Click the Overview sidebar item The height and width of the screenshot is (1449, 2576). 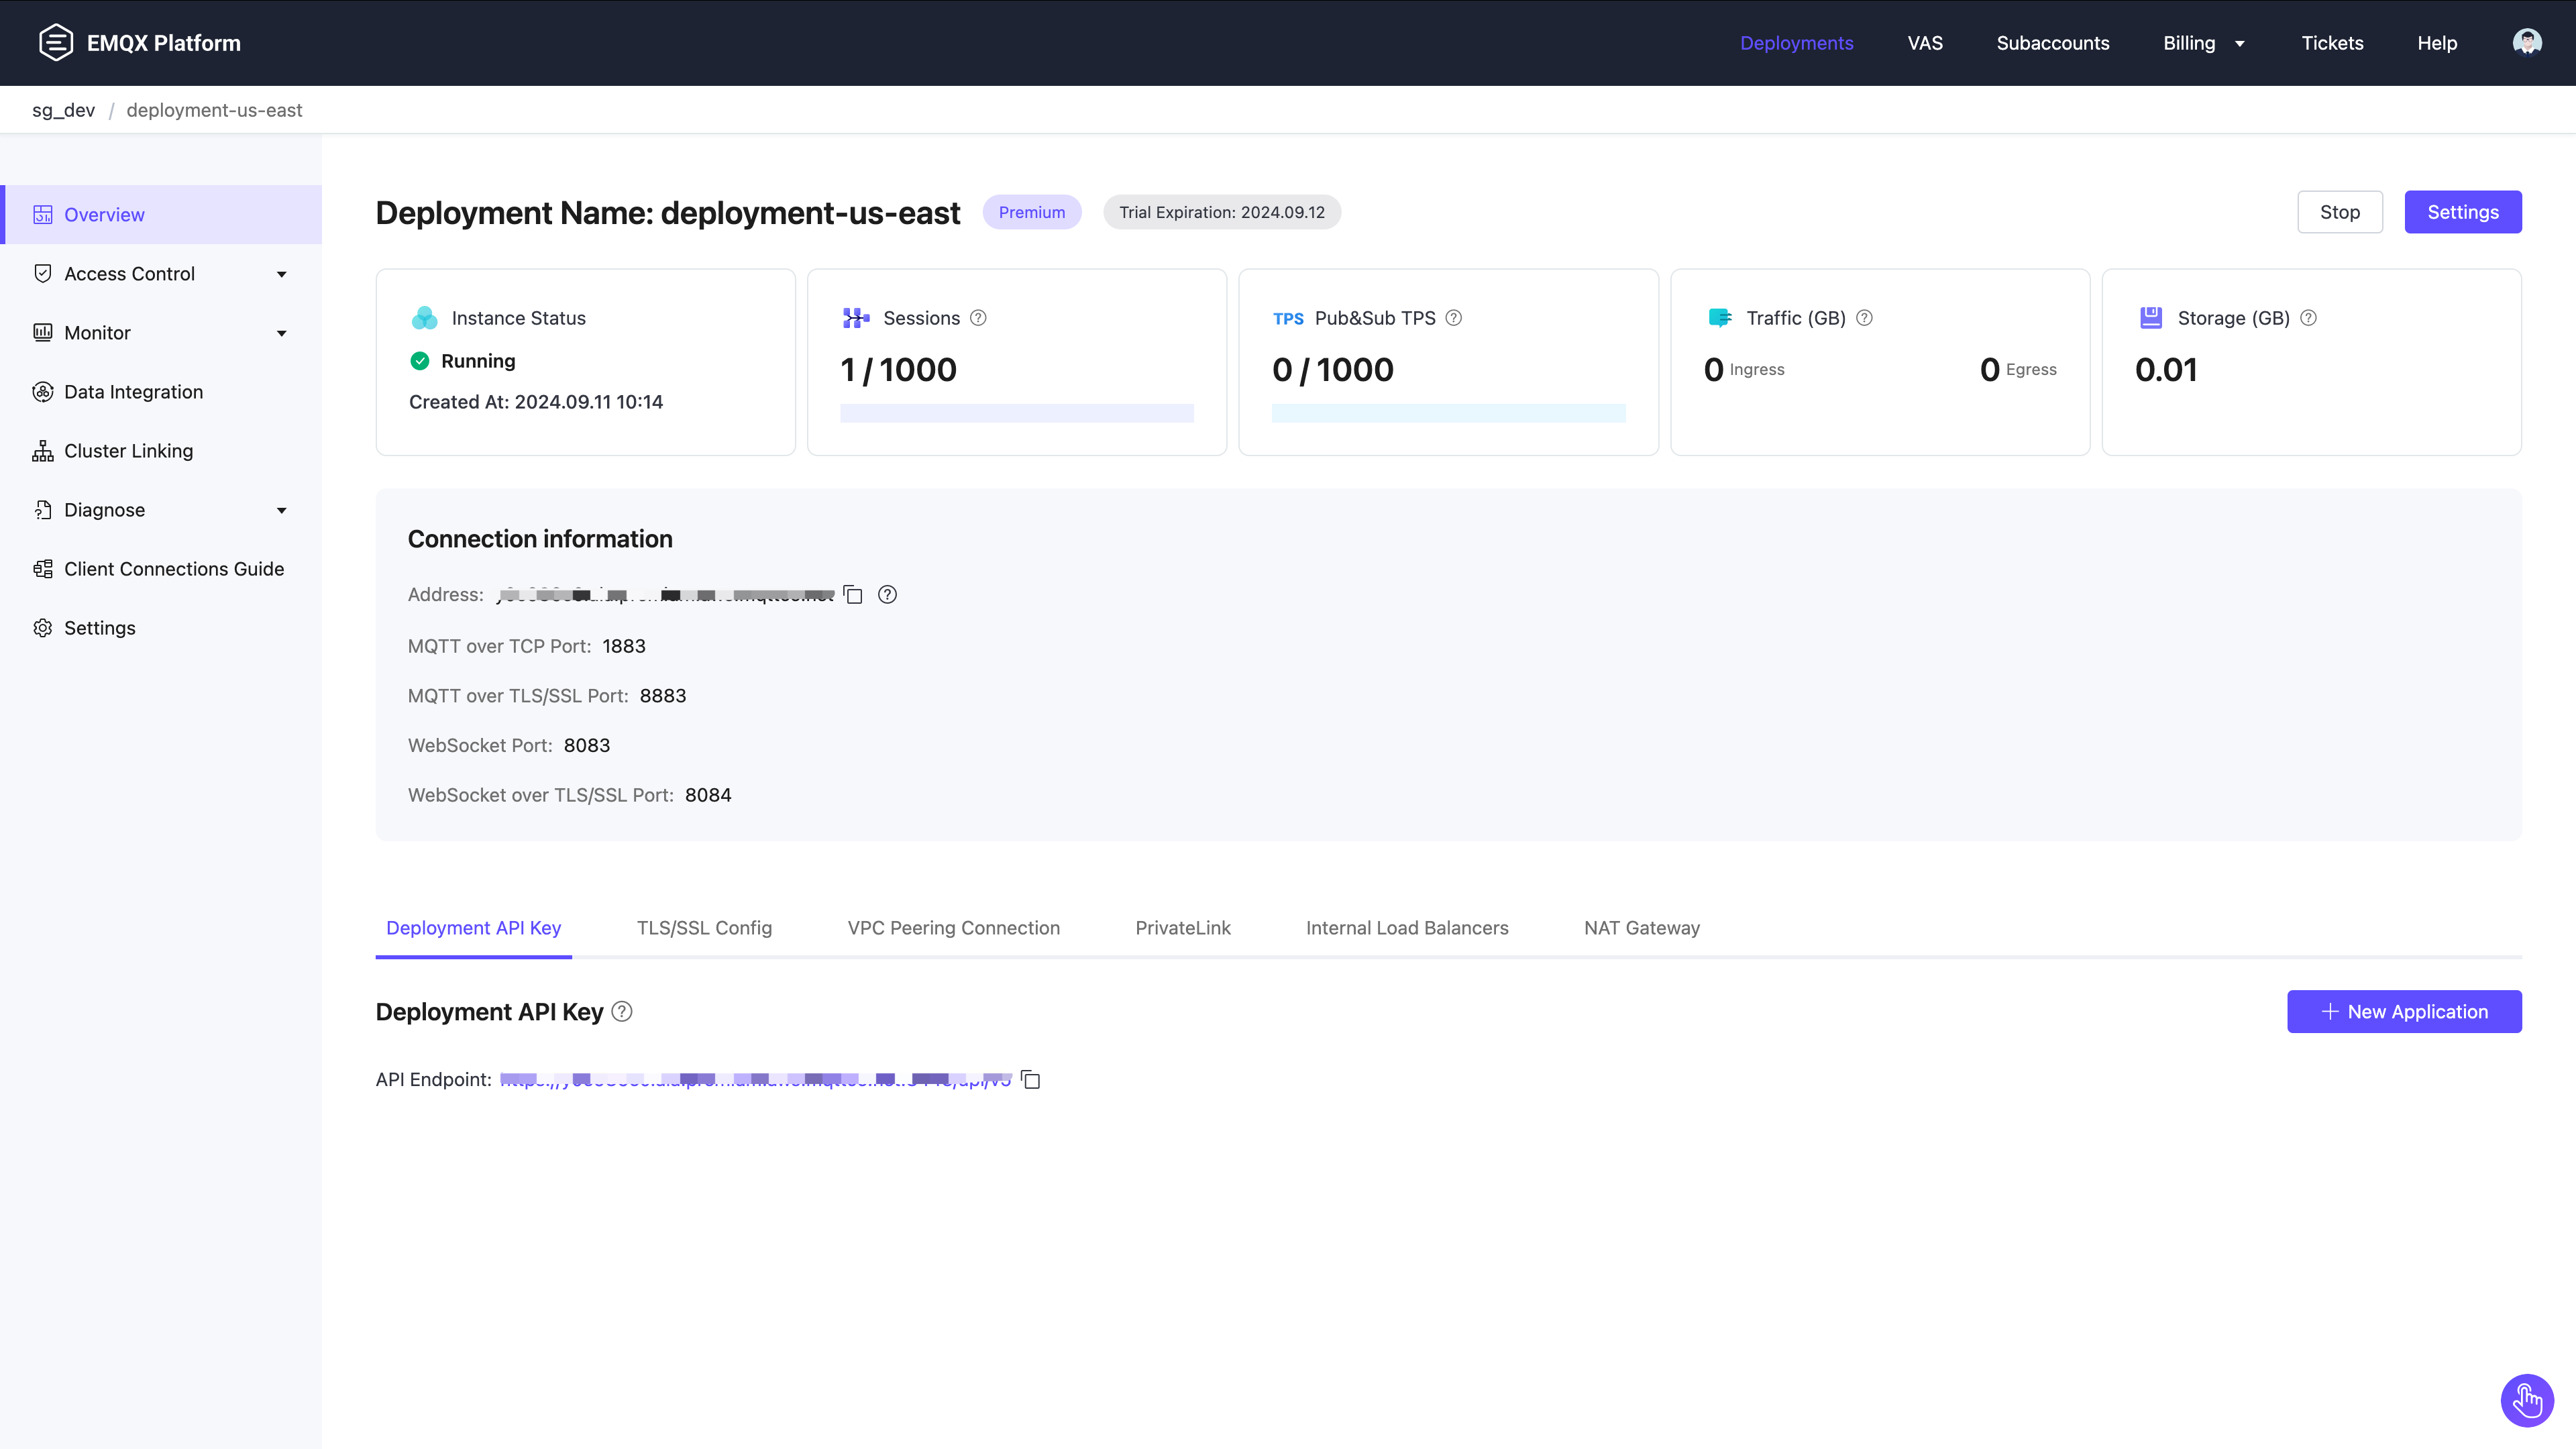(162, 215)
